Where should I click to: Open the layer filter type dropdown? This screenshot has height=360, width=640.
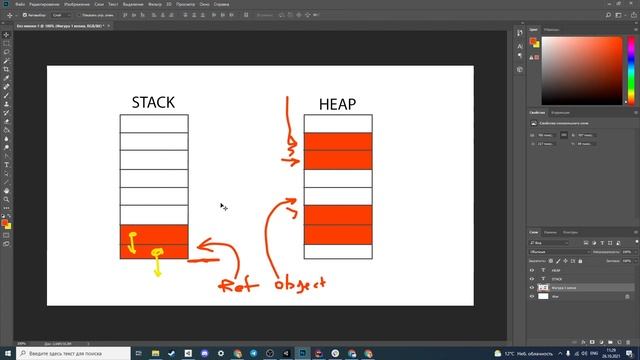pyautogui.click(x=549, y=243)
